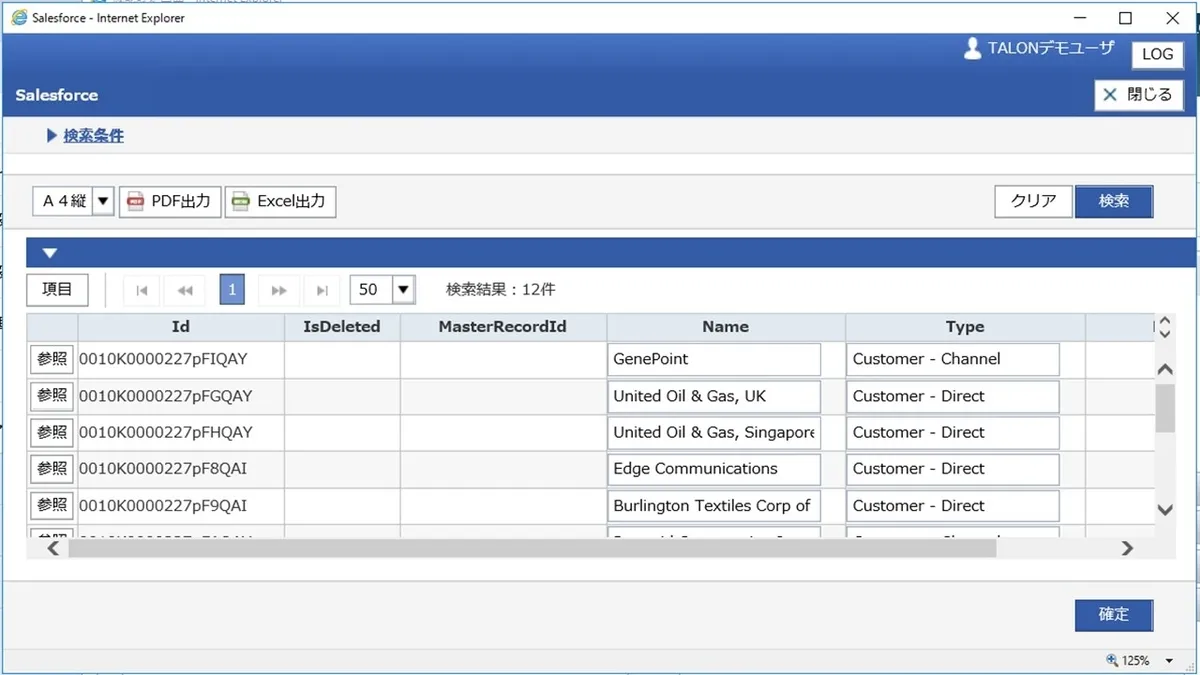Jump to the previous page arrow
The height and width of the screenshot is (675, 1200).
[x=185, y=290]
